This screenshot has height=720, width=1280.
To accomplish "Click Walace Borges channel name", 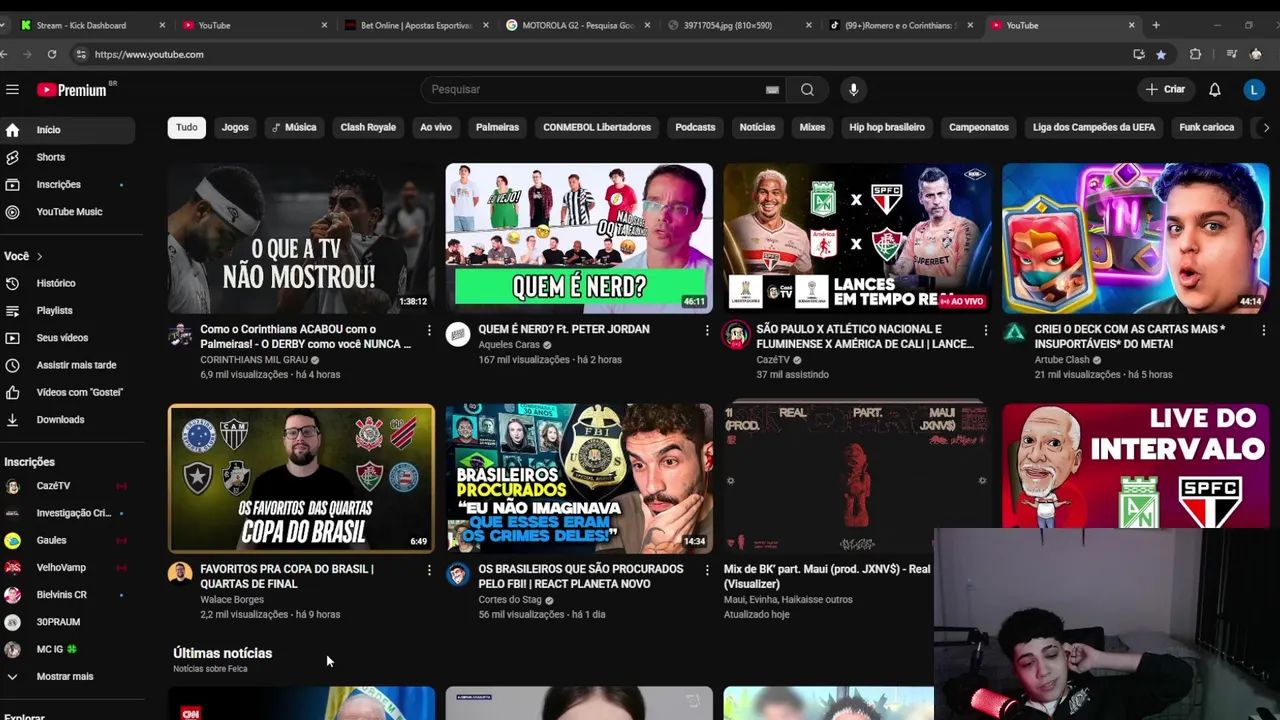I will (232, 600).
